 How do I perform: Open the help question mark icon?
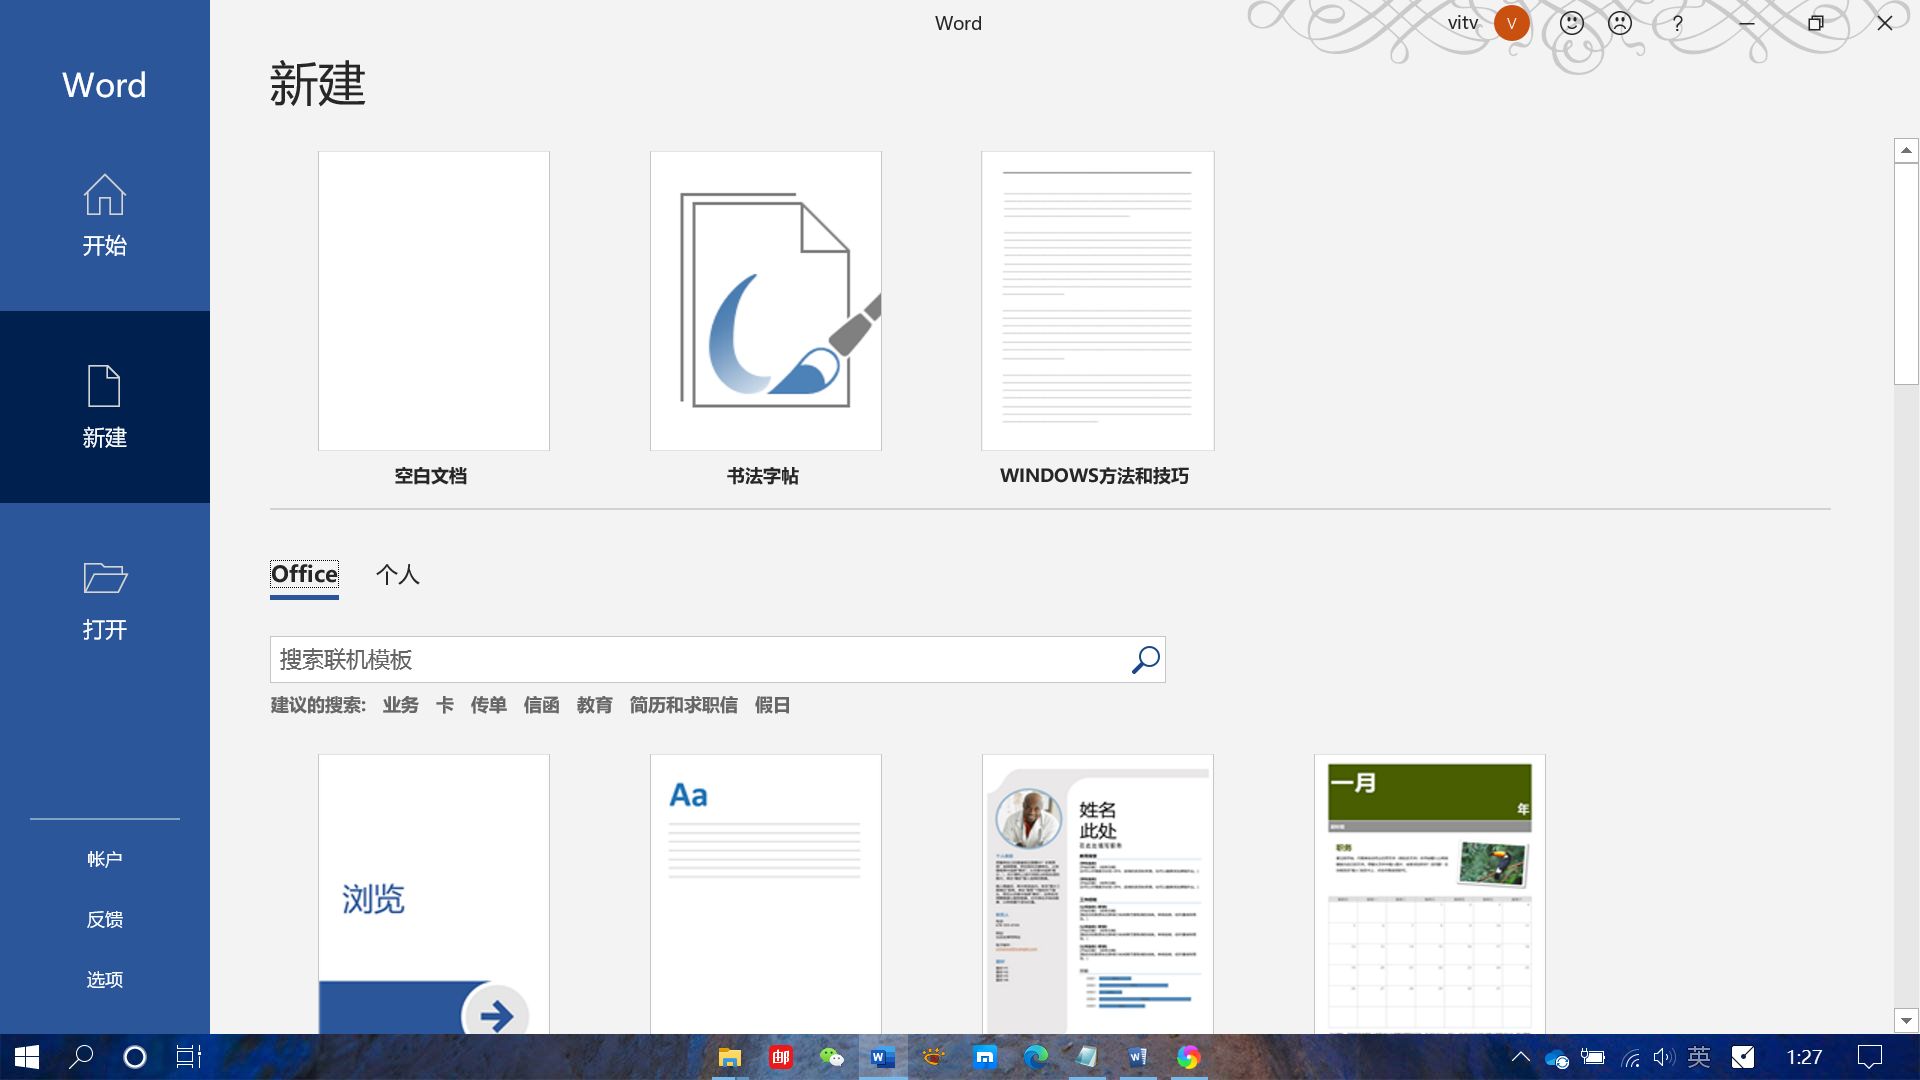click(1678, 23)
